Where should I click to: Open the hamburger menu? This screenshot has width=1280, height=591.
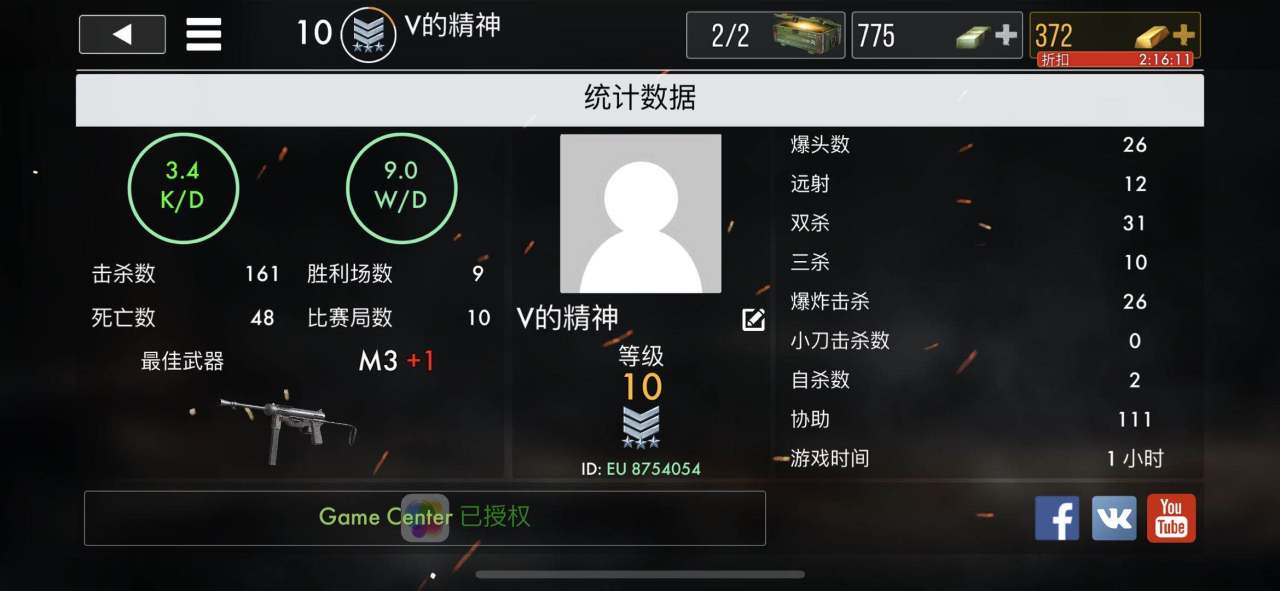(203, 35)
